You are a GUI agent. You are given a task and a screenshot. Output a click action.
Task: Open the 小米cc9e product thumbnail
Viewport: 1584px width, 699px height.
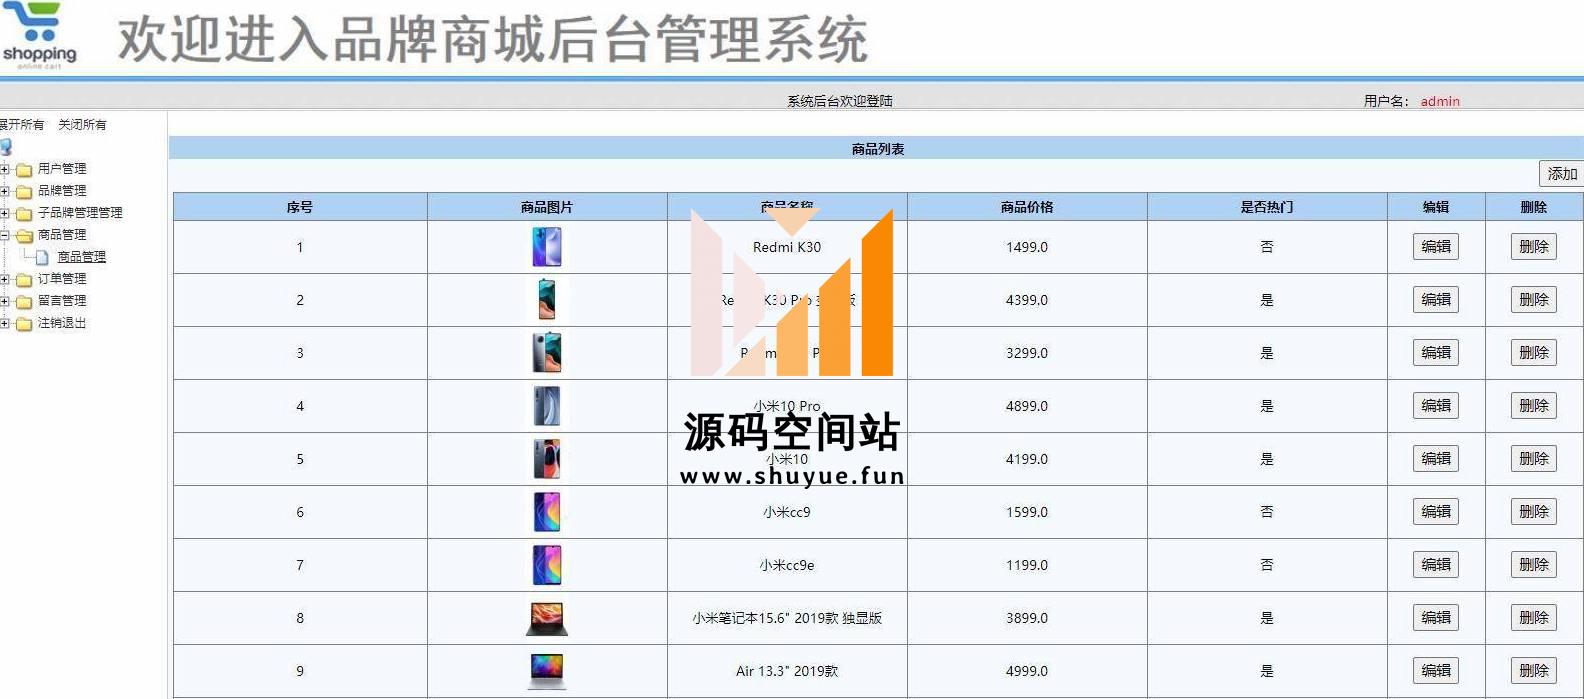547,565
